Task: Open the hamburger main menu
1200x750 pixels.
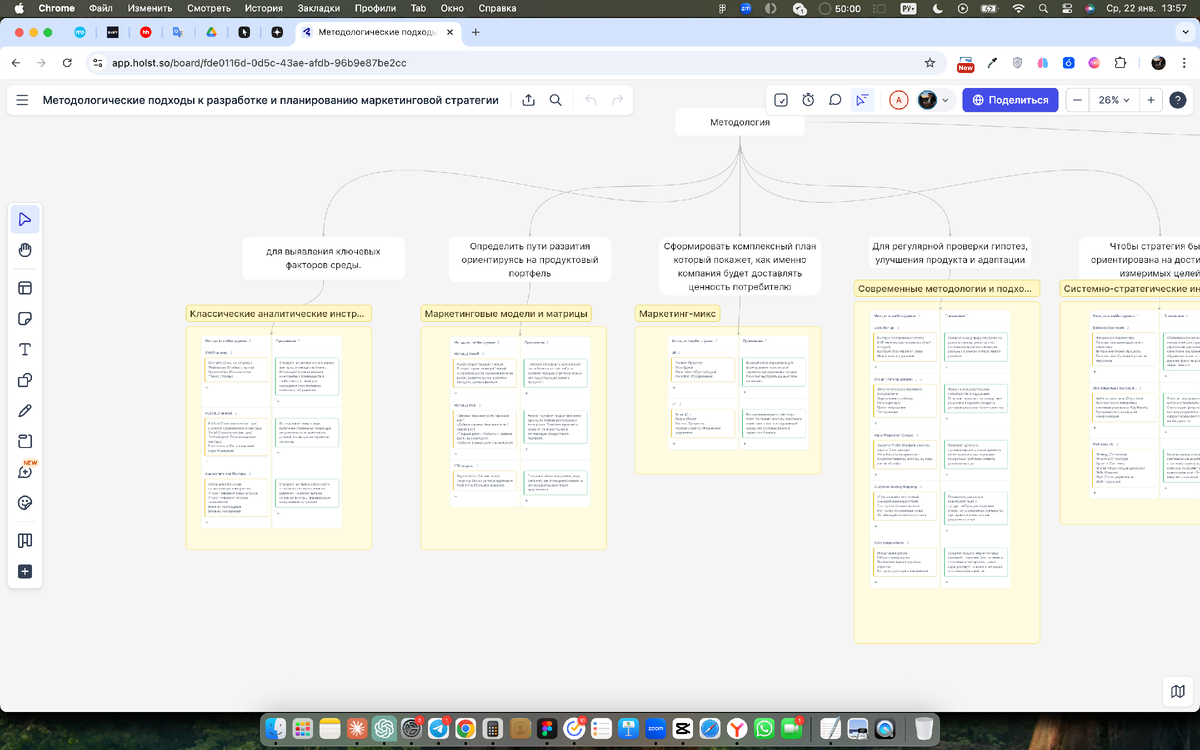Action: [x=22, y=100]
